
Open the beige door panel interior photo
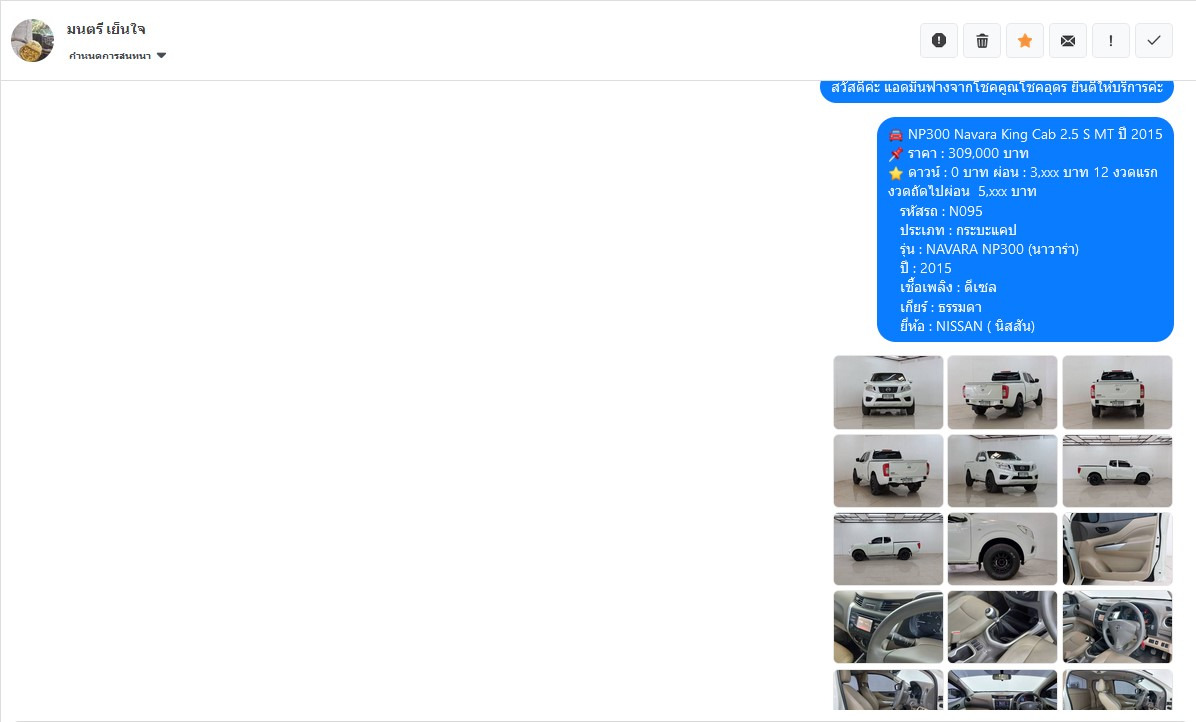pyautogui.click(x=1117, y=549)
